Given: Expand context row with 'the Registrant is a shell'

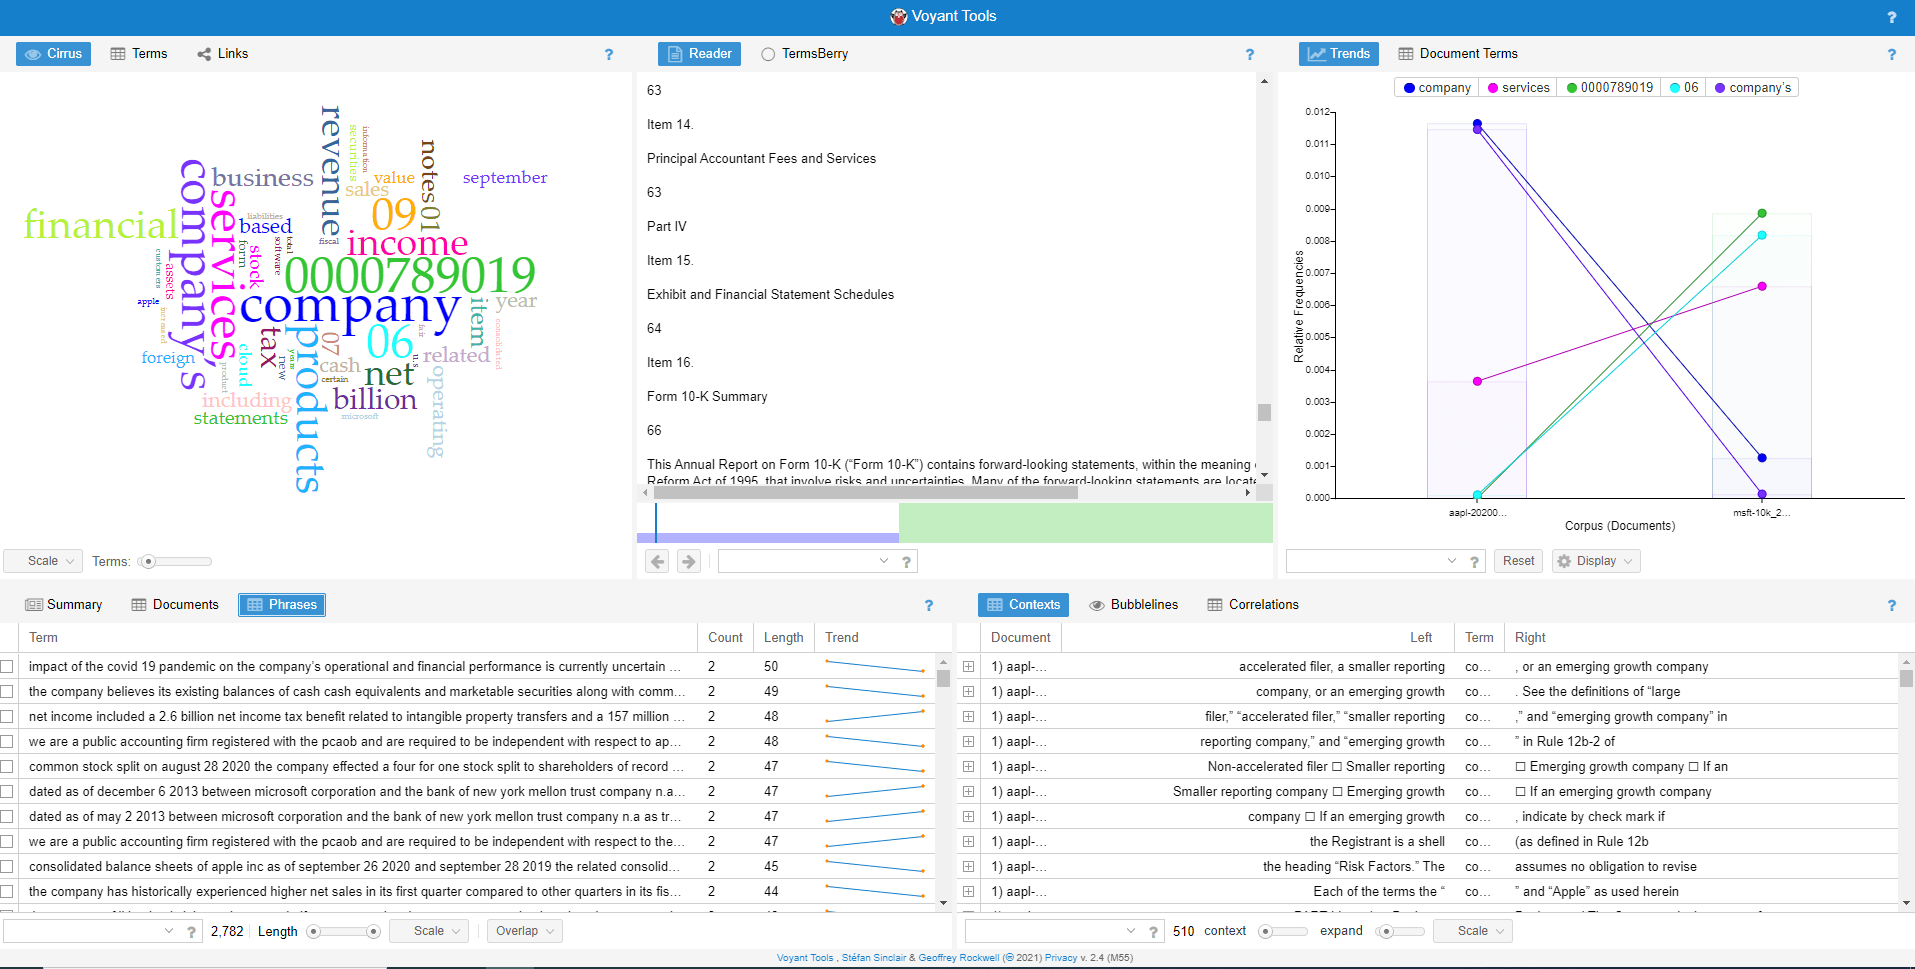Looking at the screenshot, I should pos(968,841).
